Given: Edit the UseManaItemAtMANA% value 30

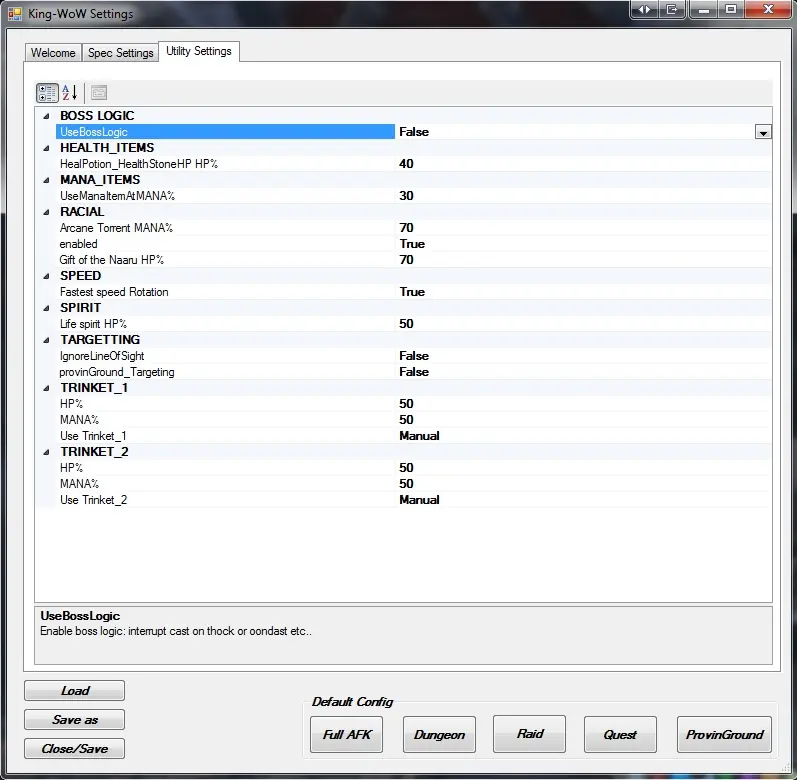Looking at the screenshot, I should coord(406,196).
